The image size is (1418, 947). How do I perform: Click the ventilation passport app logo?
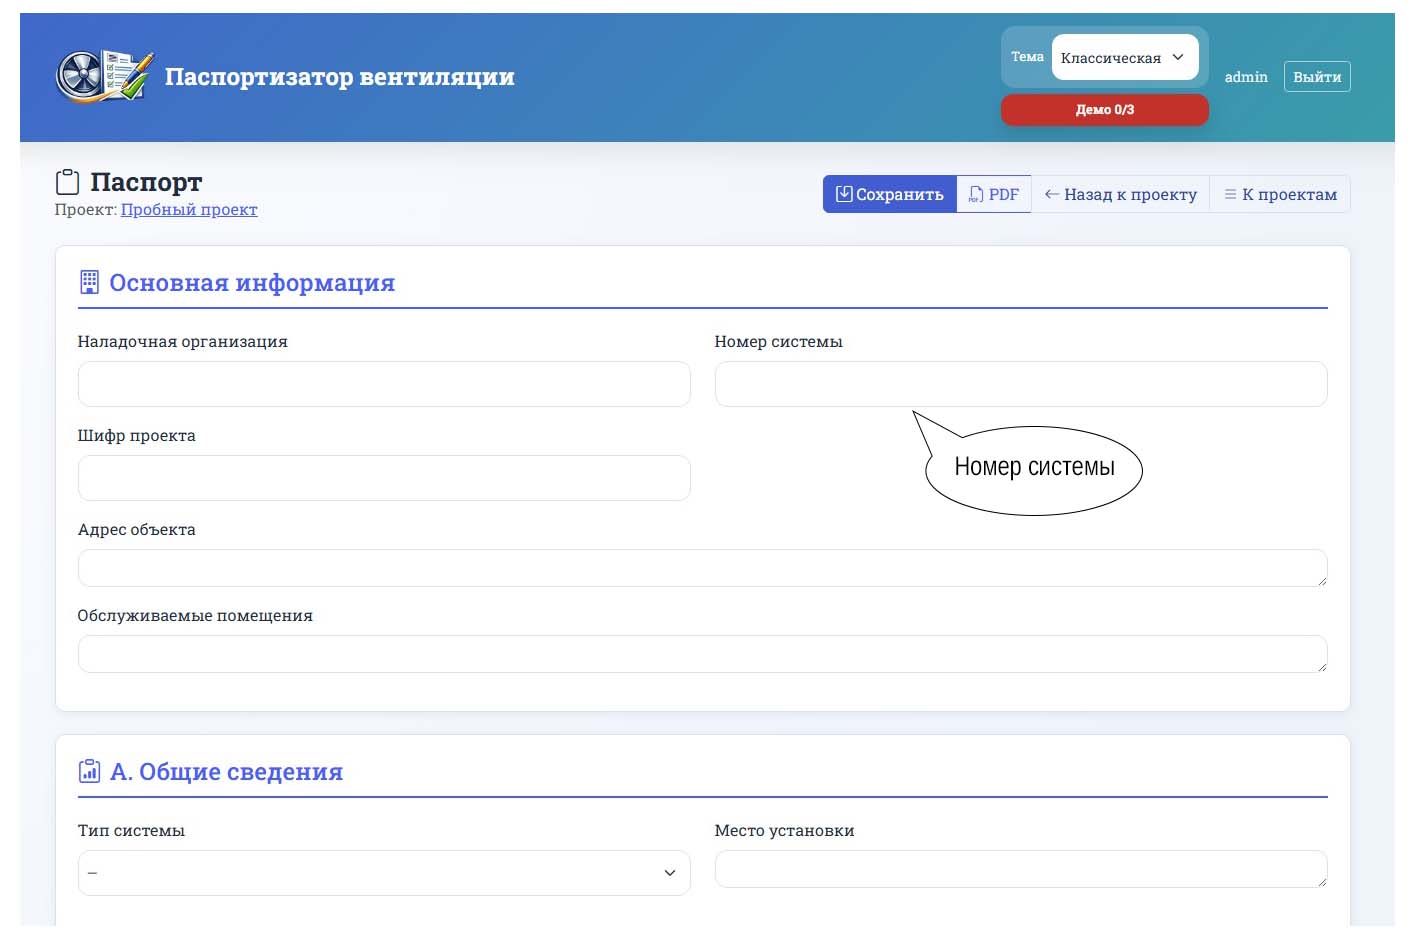[x=105, y=76]
